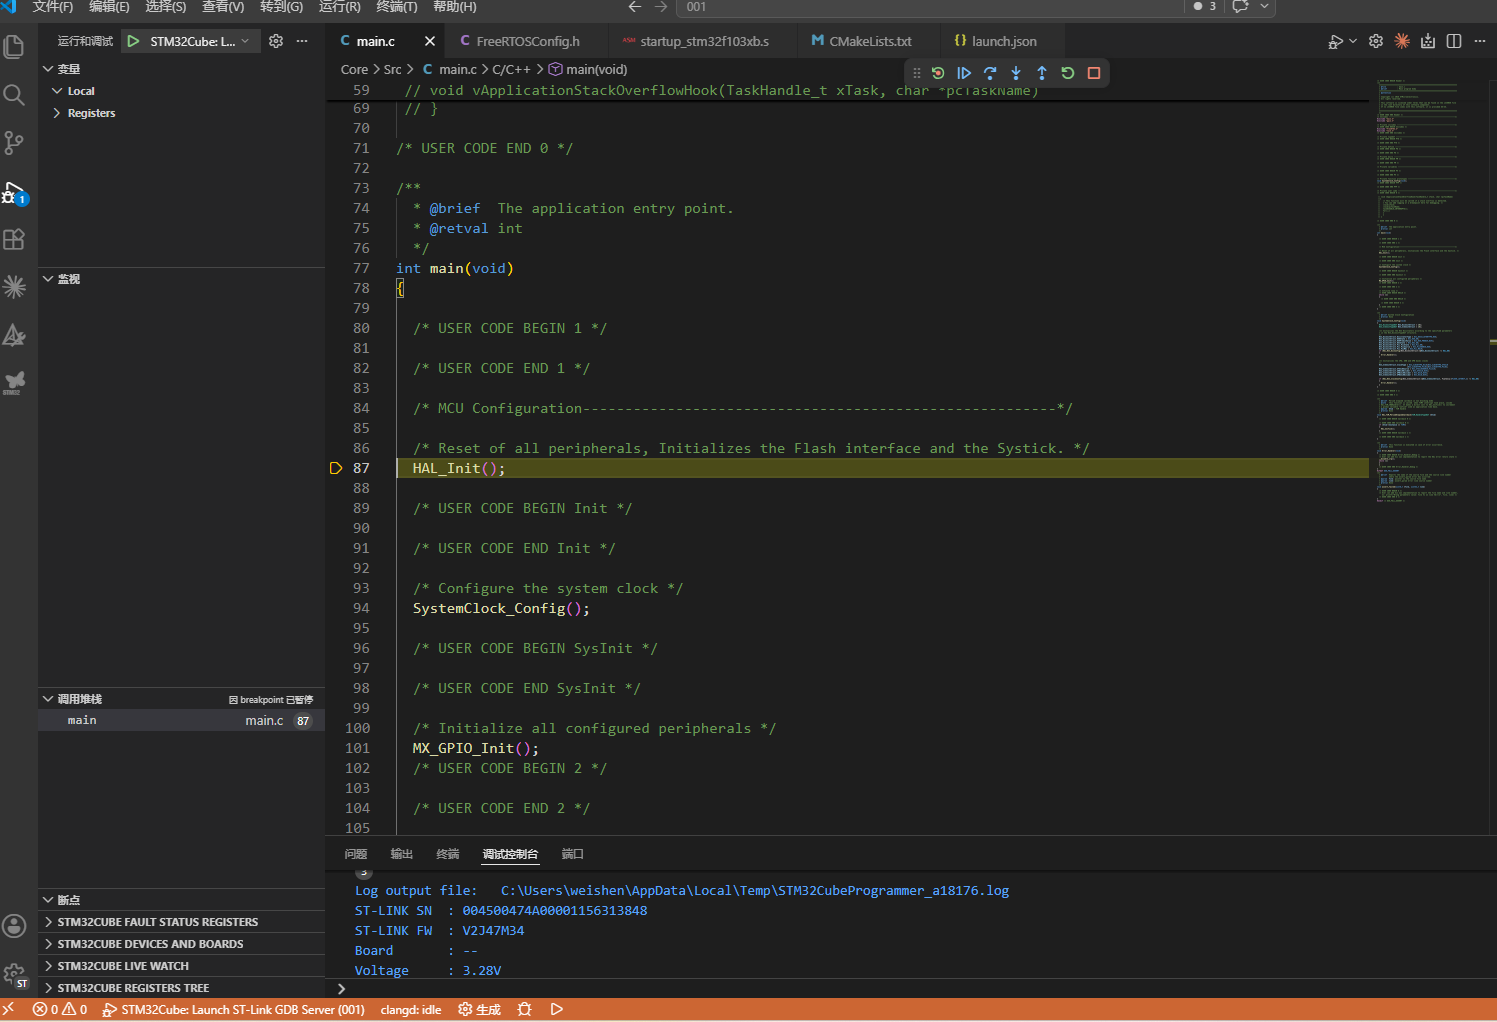
Task: Click the build download icon in editor title
Action: 1428,41
